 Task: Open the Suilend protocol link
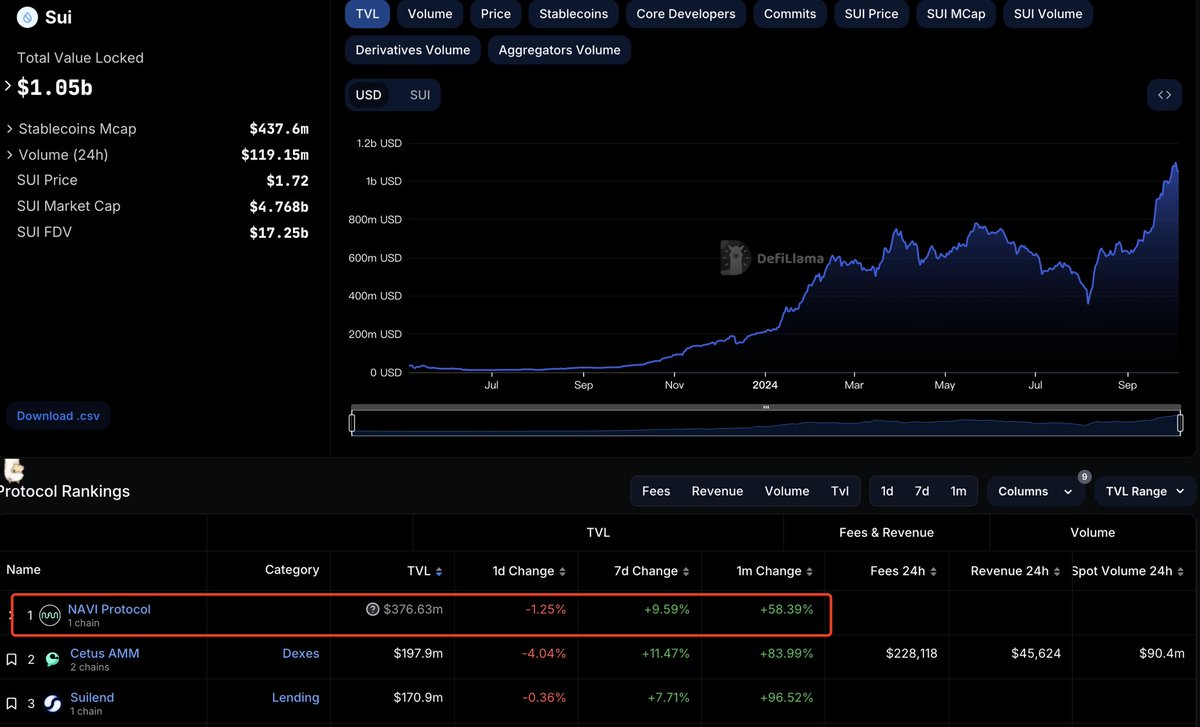pyautogui.click(x=92, y=697)
